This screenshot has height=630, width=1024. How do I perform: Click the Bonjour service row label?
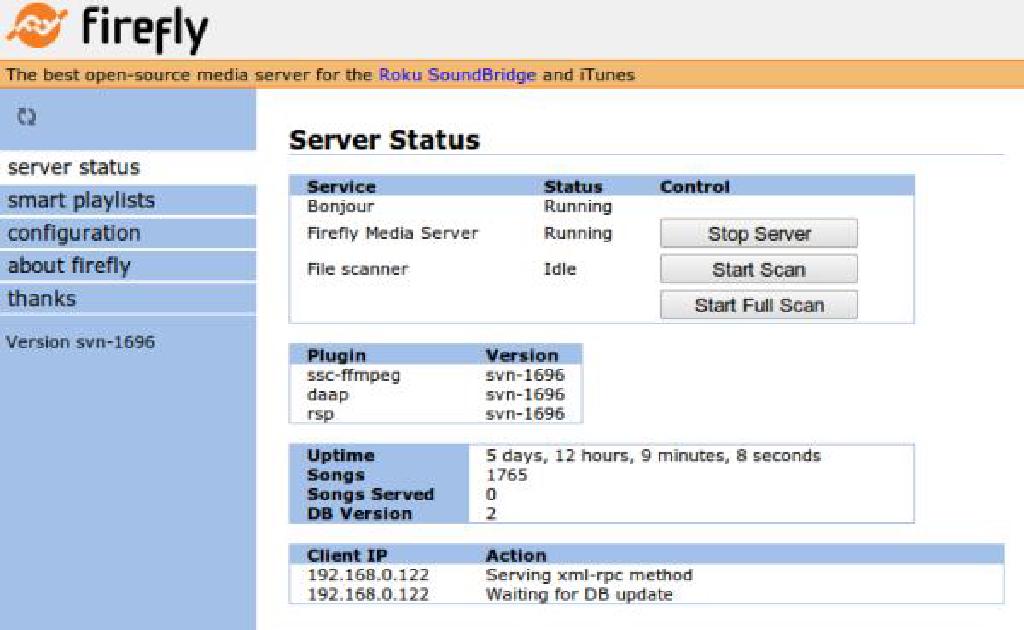click(340, 206)
